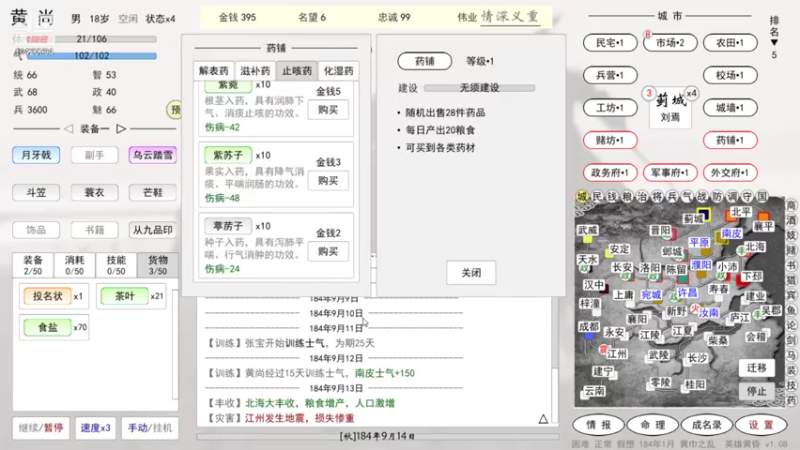Click the 迁移 migrate button
Screen dimensions: 800x450
(x=757, y=368)
